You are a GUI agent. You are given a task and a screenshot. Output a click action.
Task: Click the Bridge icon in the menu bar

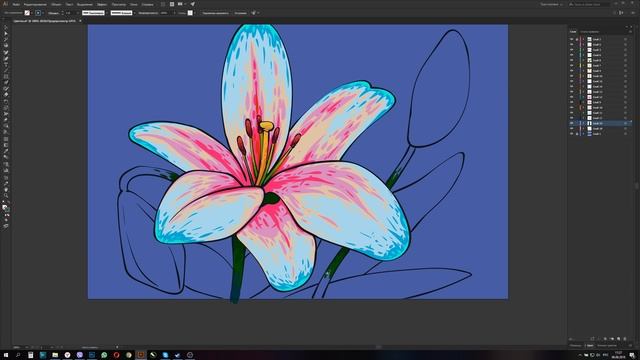pyautogui.click(x=163, y=4)
